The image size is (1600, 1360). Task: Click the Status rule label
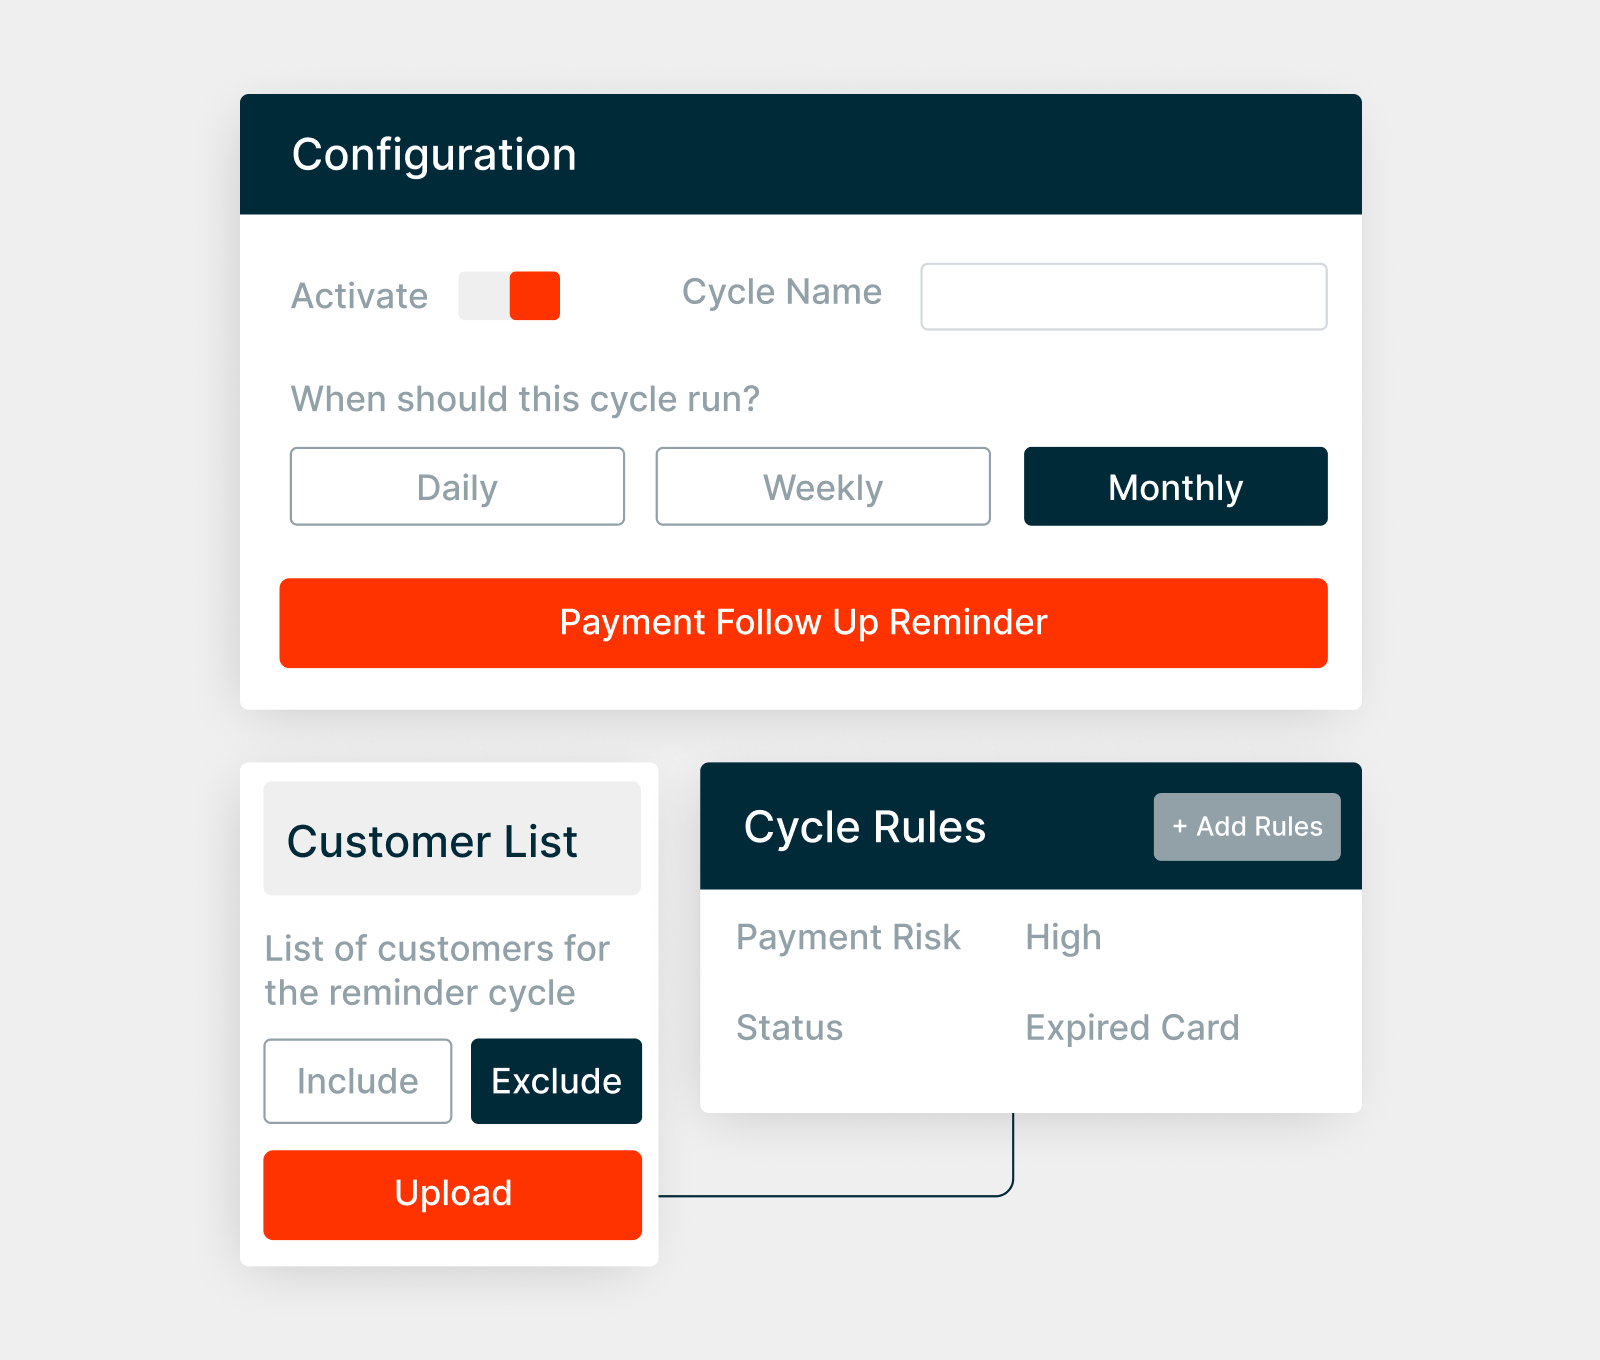tap(789, 1028)
